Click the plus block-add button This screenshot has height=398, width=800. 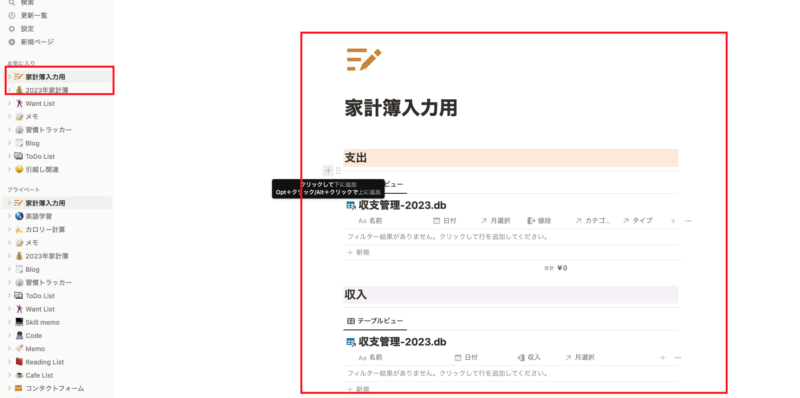(328, 170)
